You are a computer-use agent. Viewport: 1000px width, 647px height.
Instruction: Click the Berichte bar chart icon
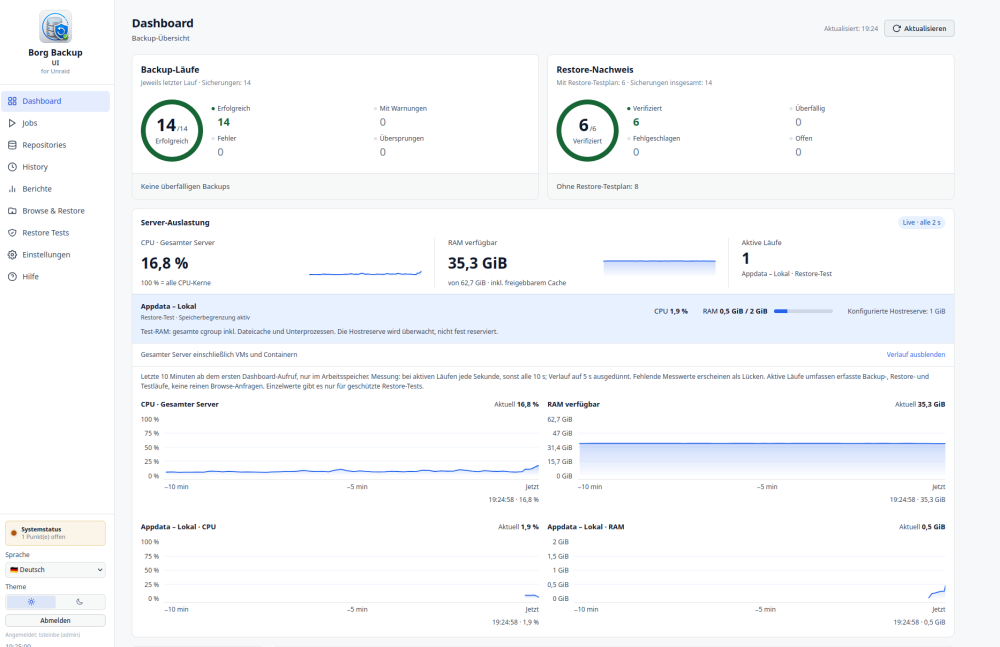pyautogui.click(x=12, y=189)
